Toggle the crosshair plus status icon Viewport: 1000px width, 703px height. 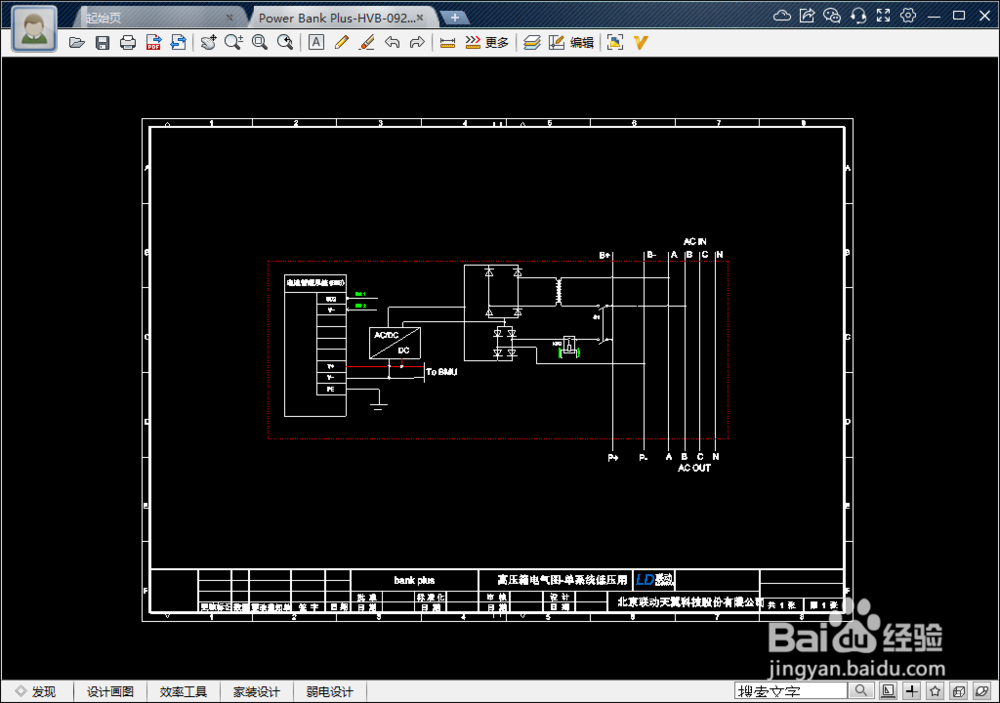point(912,691)
